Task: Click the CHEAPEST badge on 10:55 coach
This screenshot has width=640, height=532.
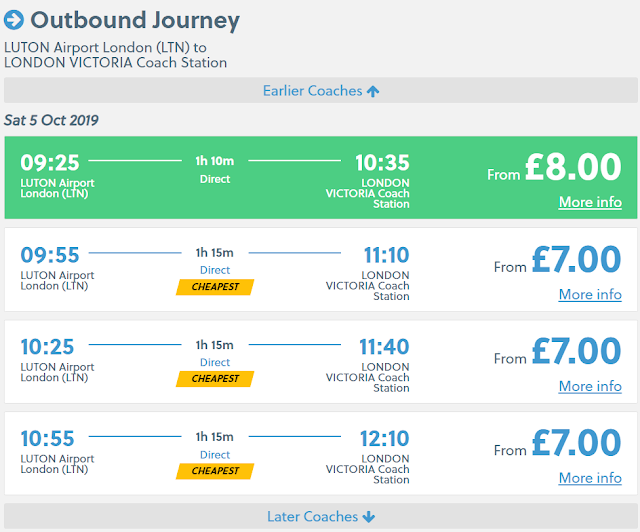Action: [215, 471]
